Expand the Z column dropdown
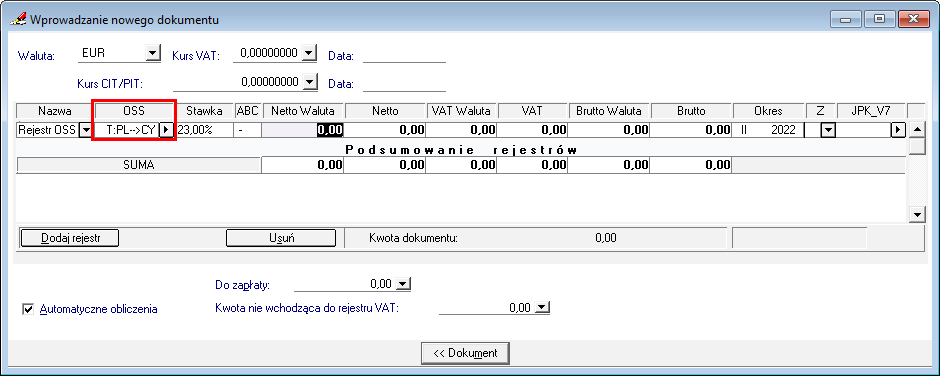Screen dimensions: 940x376 click(x=828, y=130)
